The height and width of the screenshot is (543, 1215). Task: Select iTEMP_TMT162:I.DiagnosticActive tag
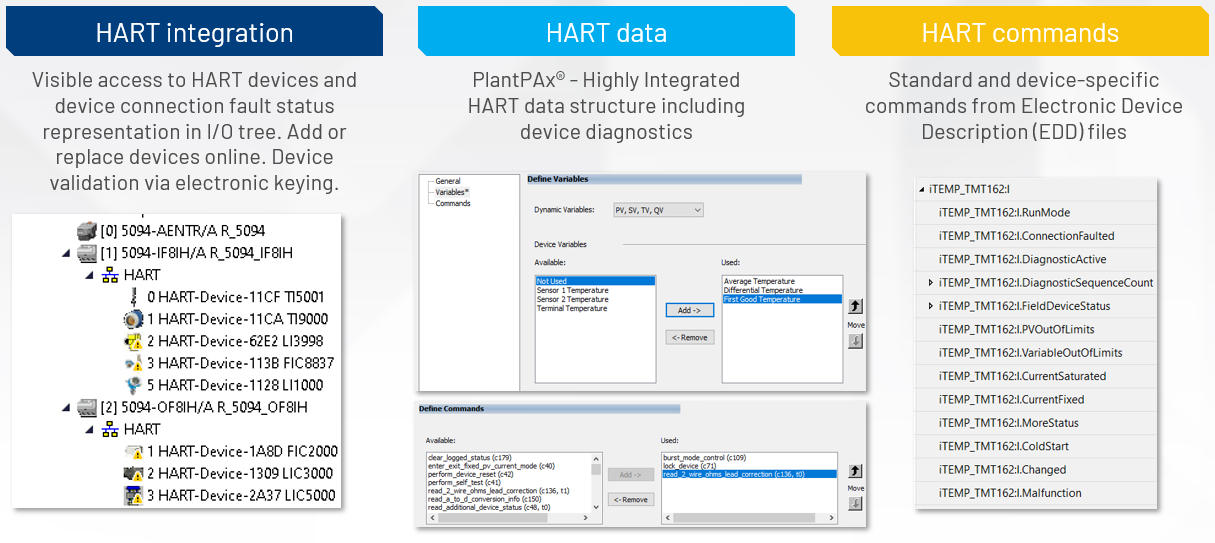(x=1036, y=259)
